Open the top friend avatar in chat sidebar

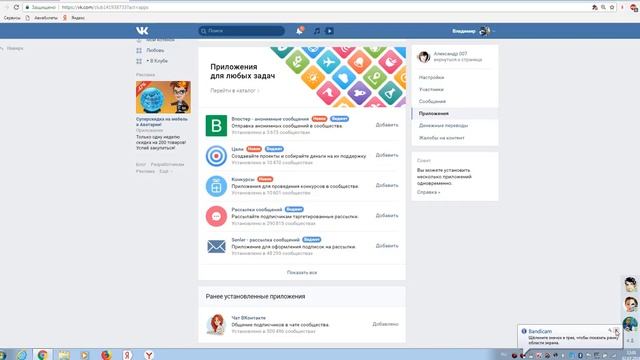click(630, 284)
